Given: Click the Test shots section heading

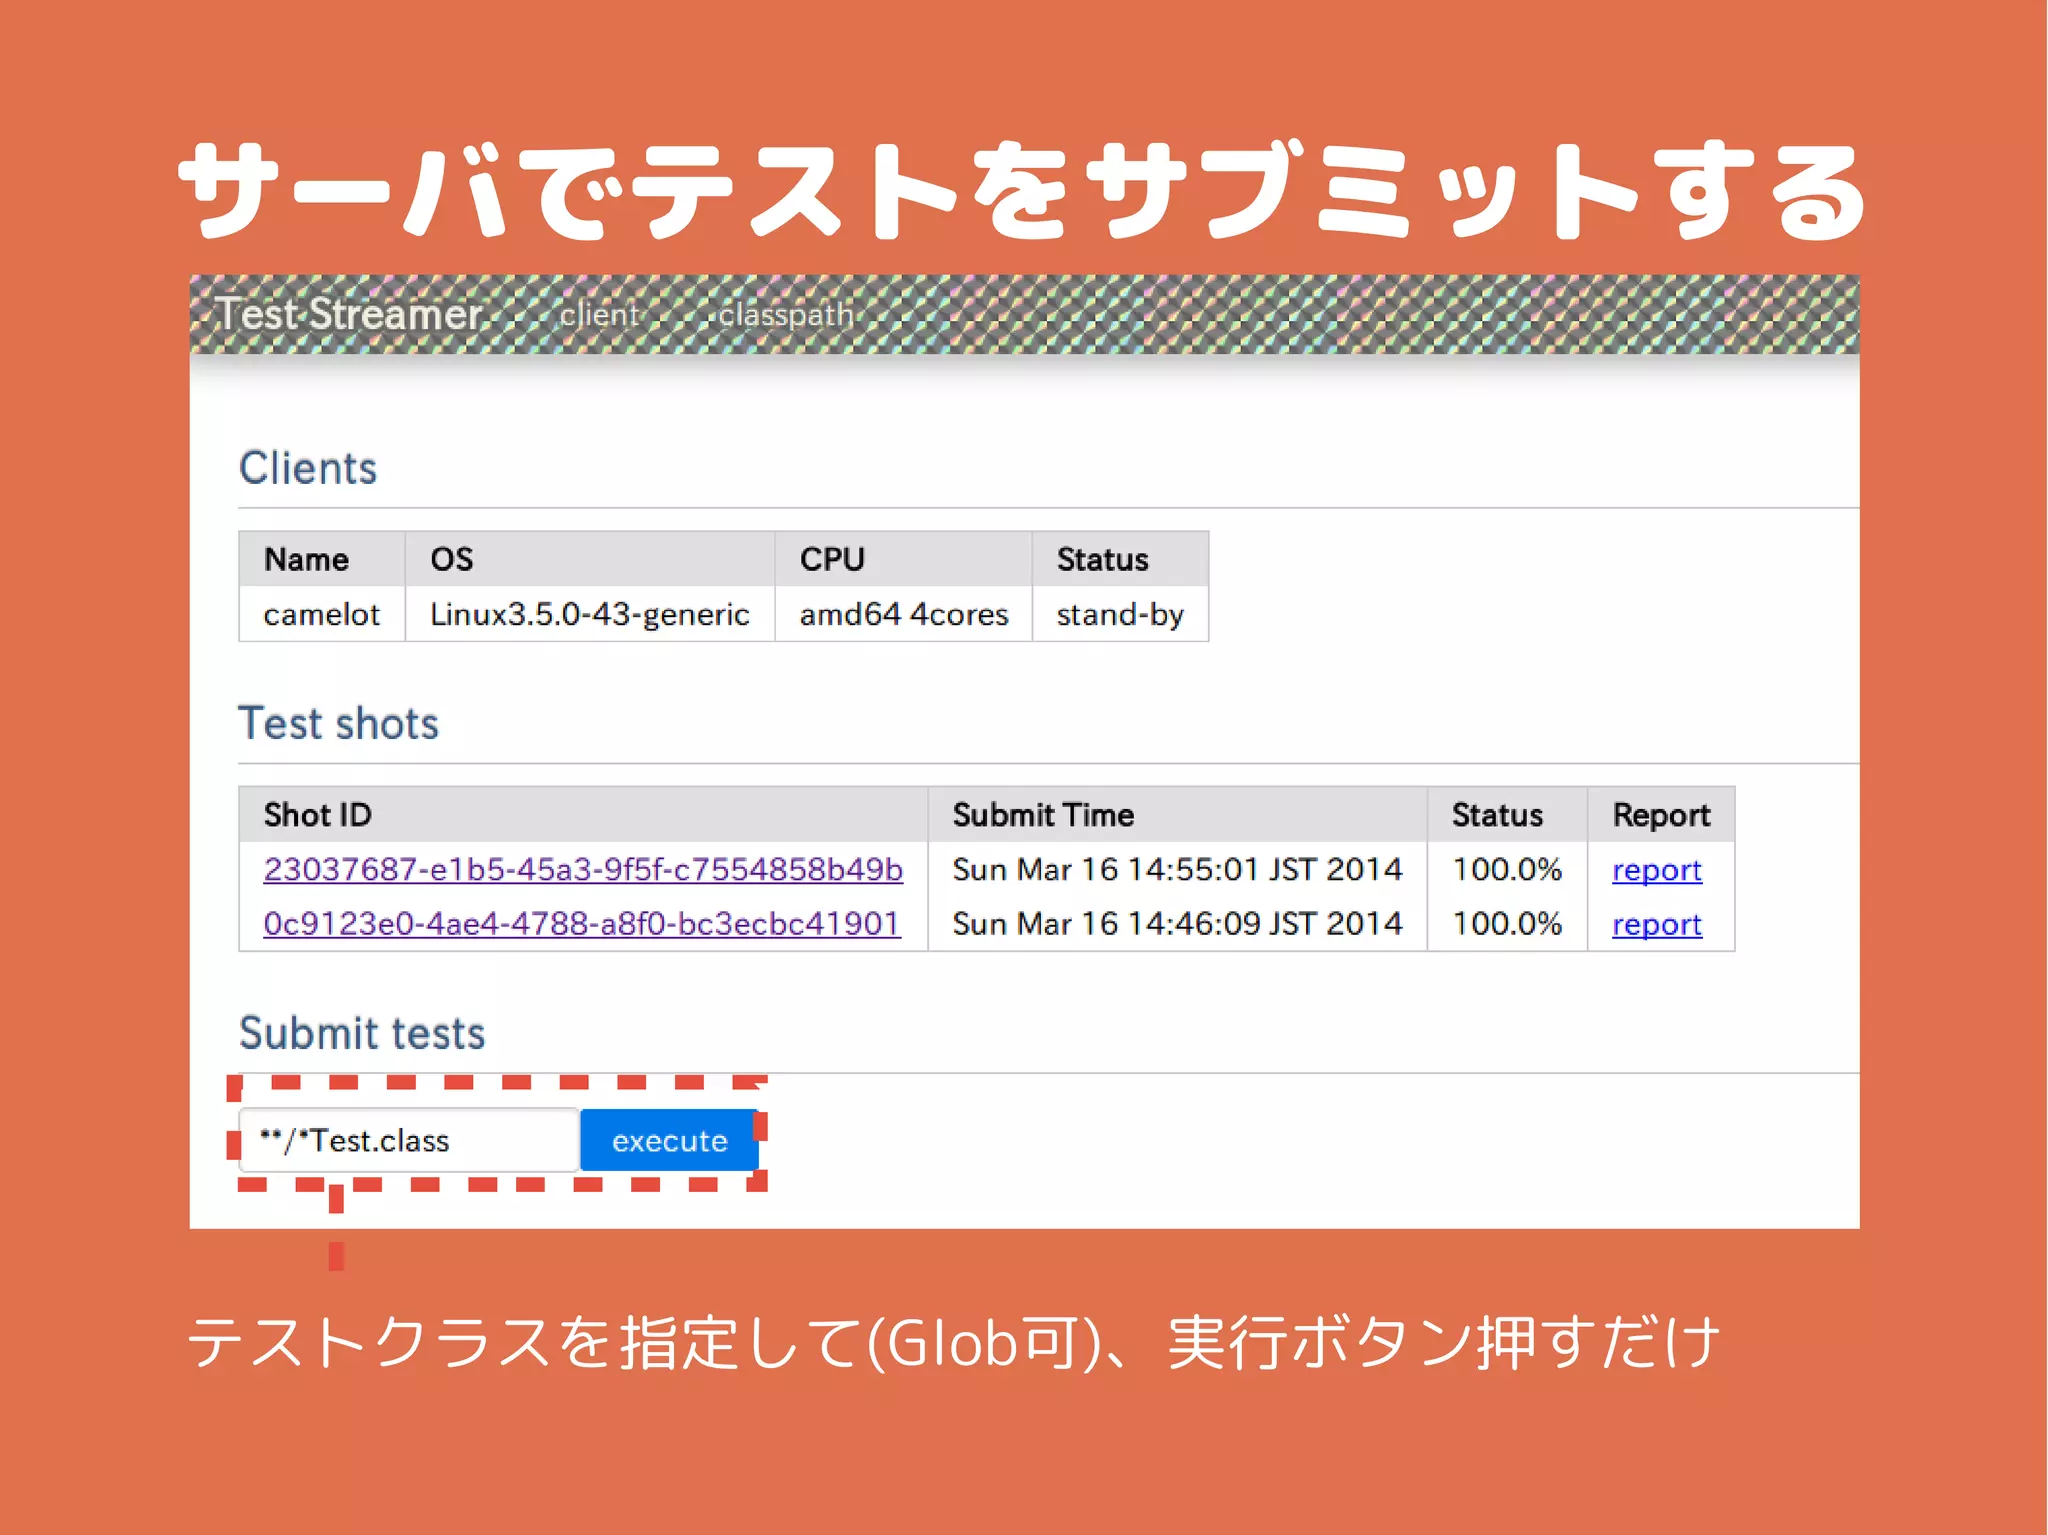Looking at the screenshot, I should (x=339, y=723).
